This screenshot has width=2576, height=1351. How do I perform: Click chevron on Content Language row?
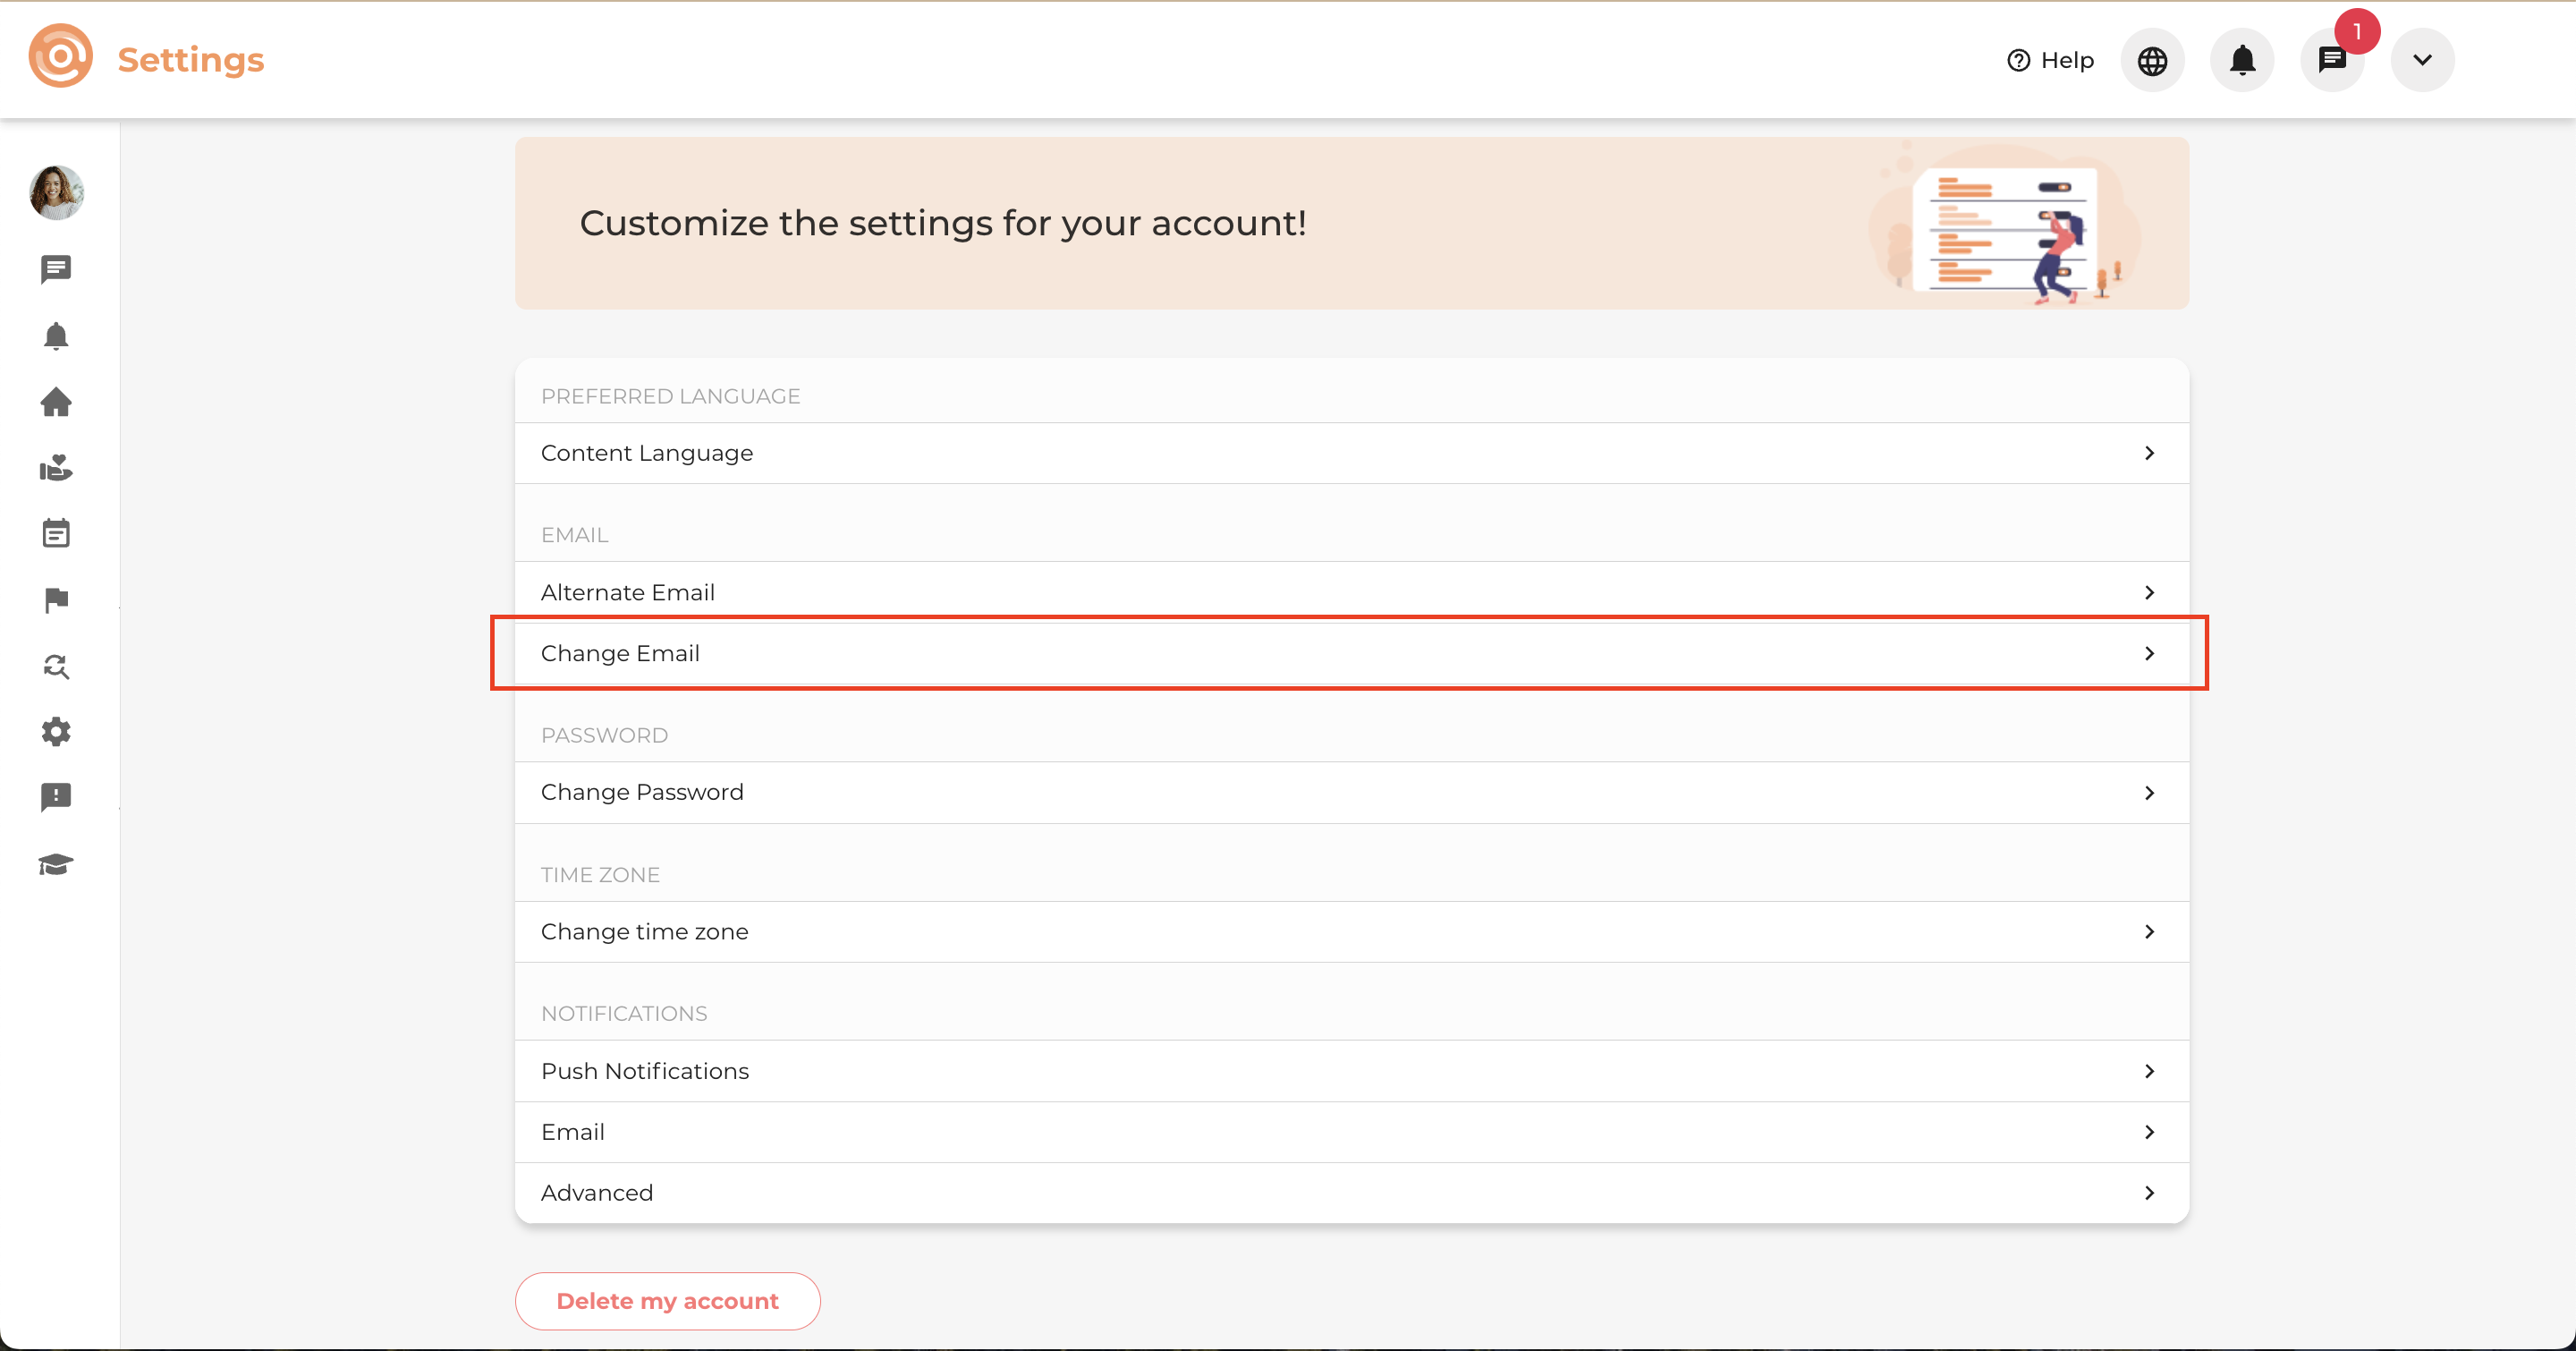coord(2149,454)
